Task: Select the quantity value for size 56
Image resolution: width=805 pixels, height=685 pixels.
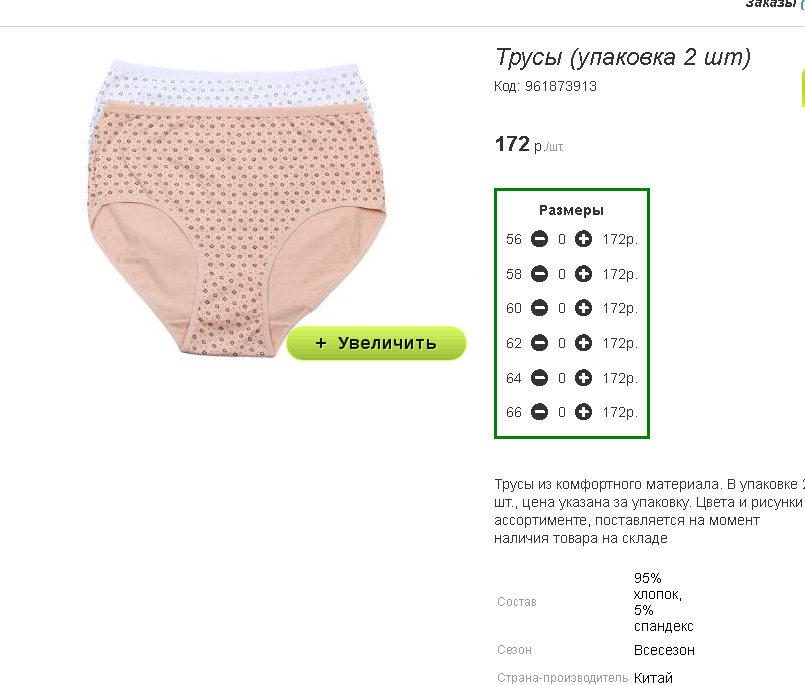Action: [x=562, y=239]
